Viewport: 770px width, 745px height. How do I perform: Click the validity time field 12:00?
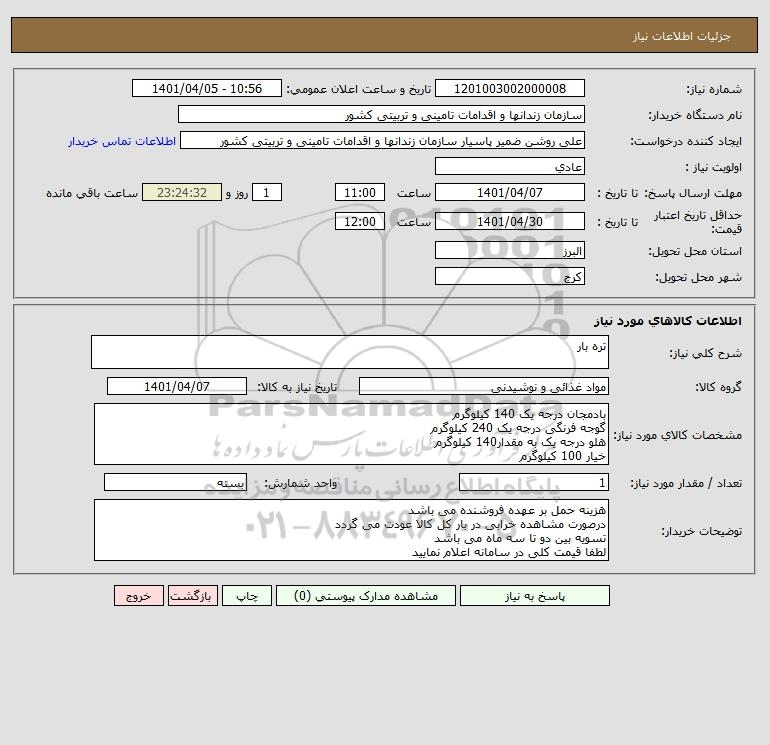359,221
